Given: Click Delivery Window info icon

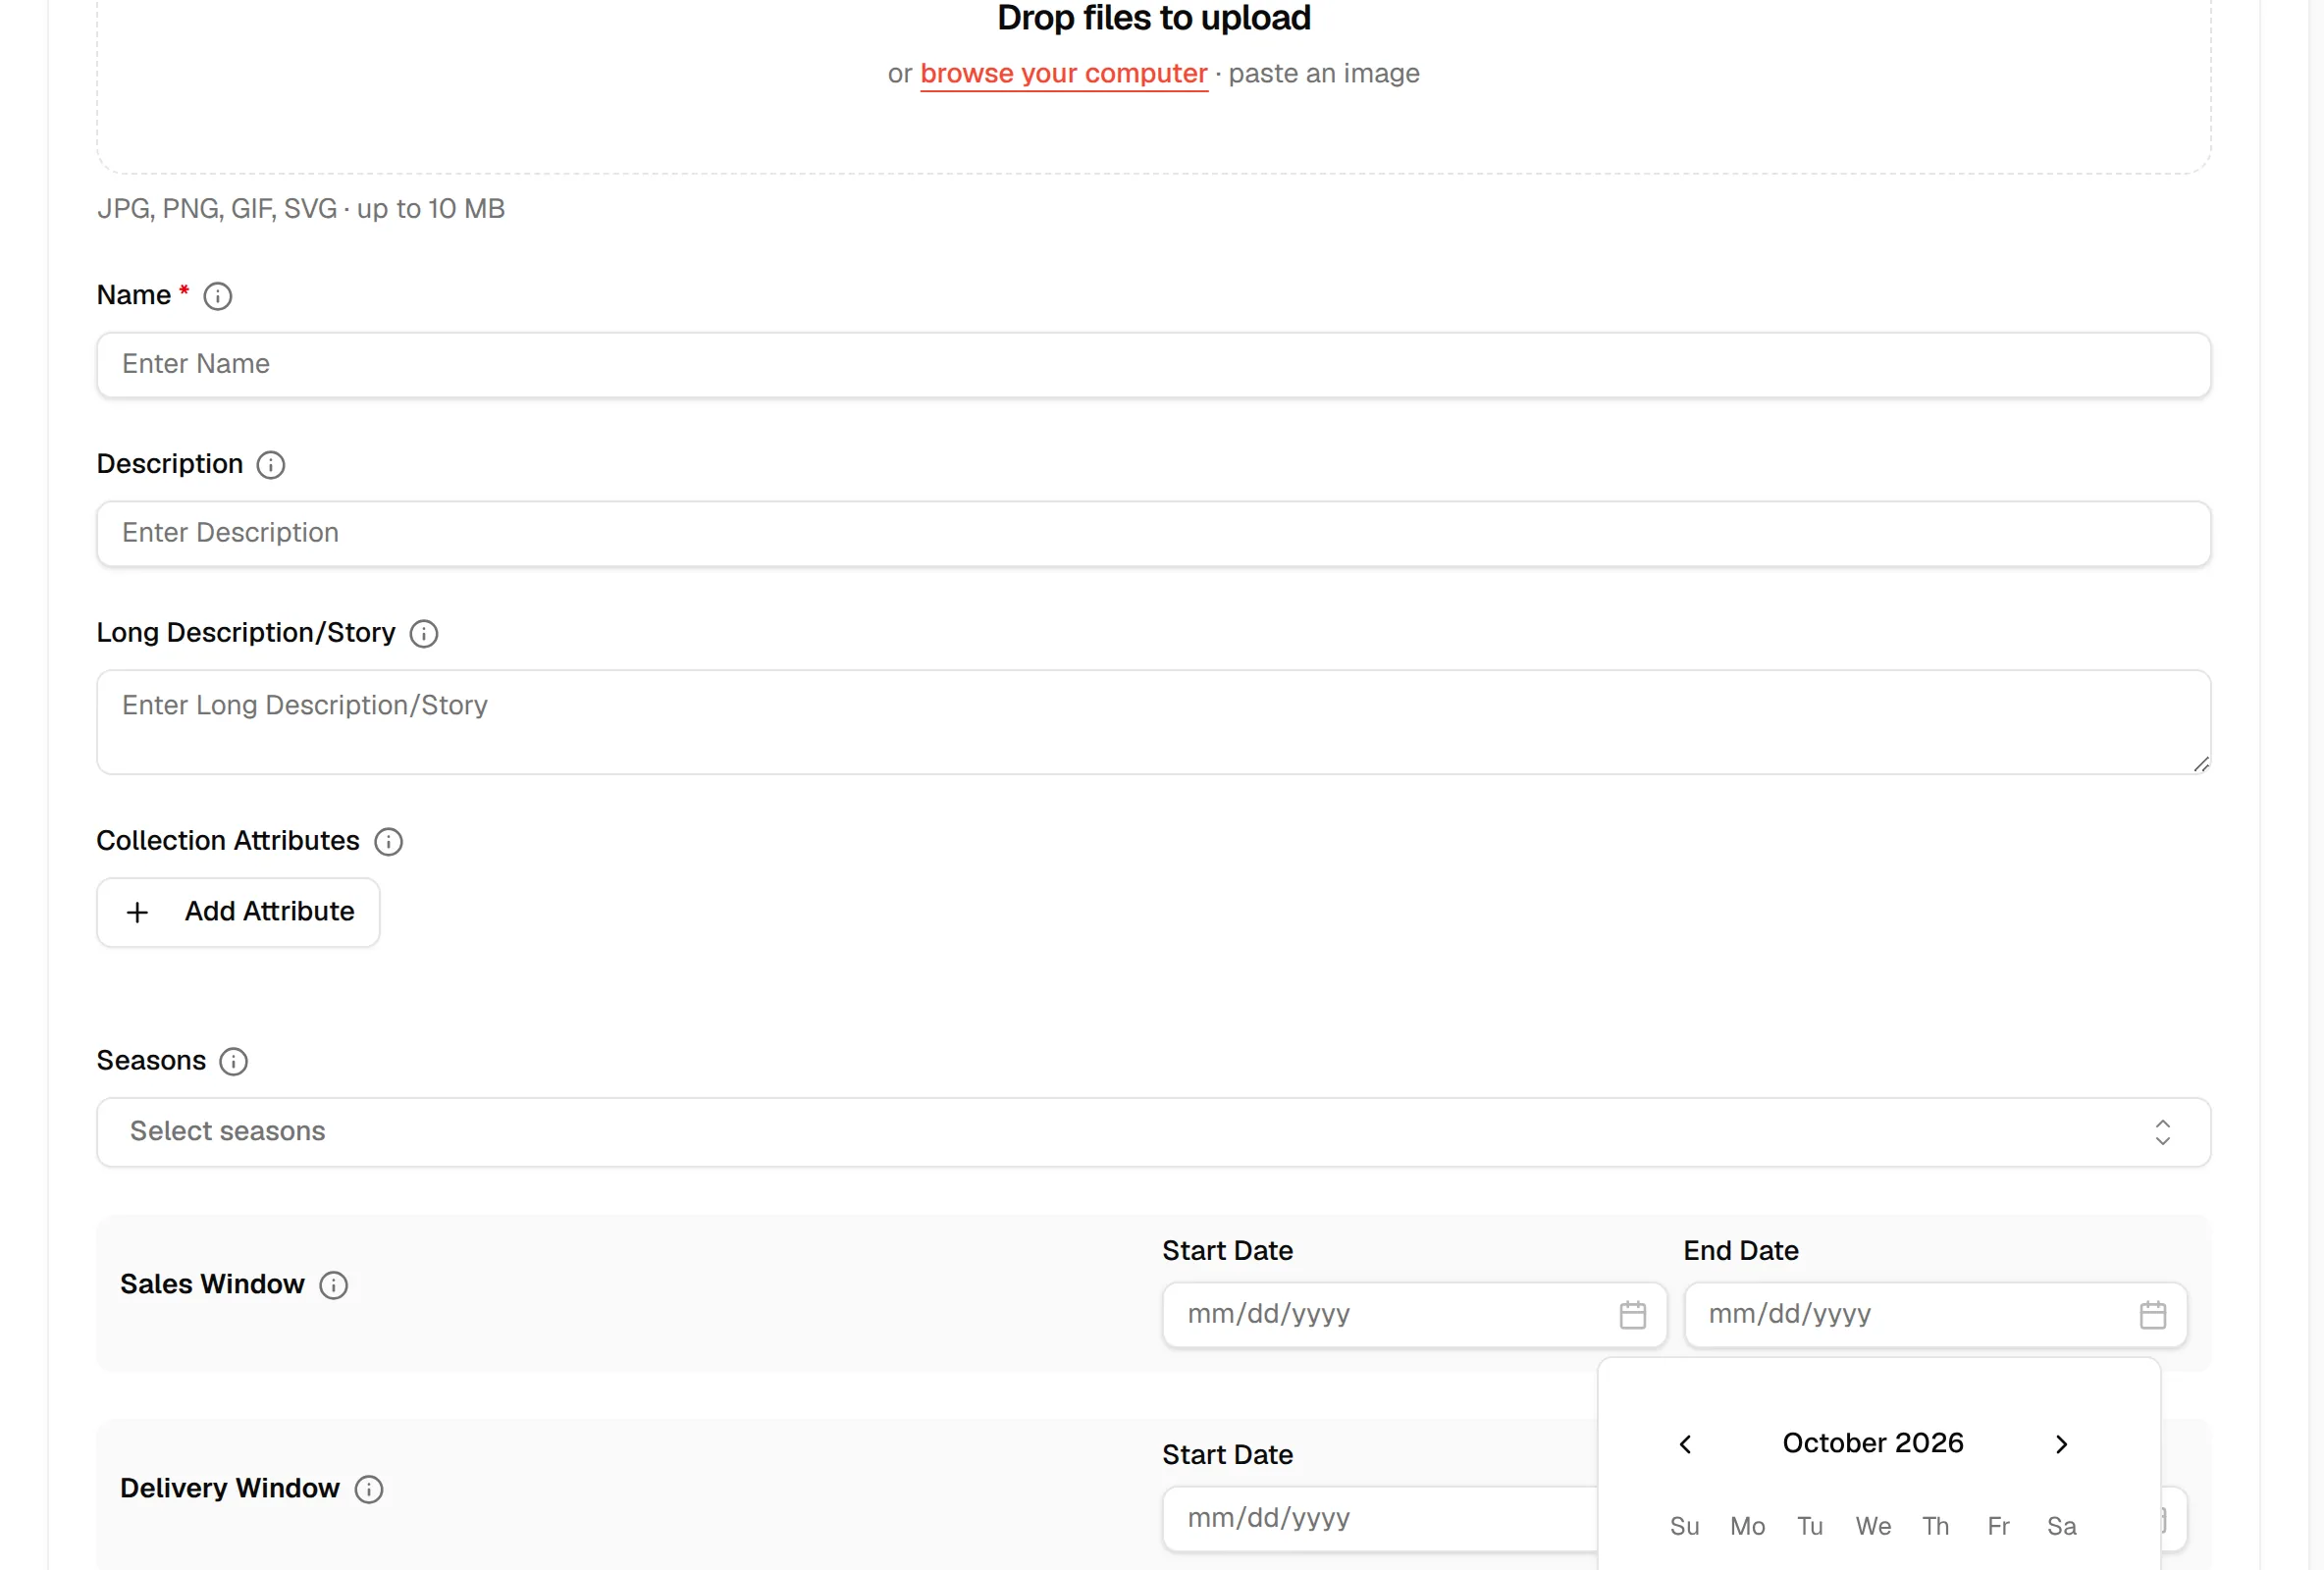Looking at the screenshot, I should point(369,1490).
